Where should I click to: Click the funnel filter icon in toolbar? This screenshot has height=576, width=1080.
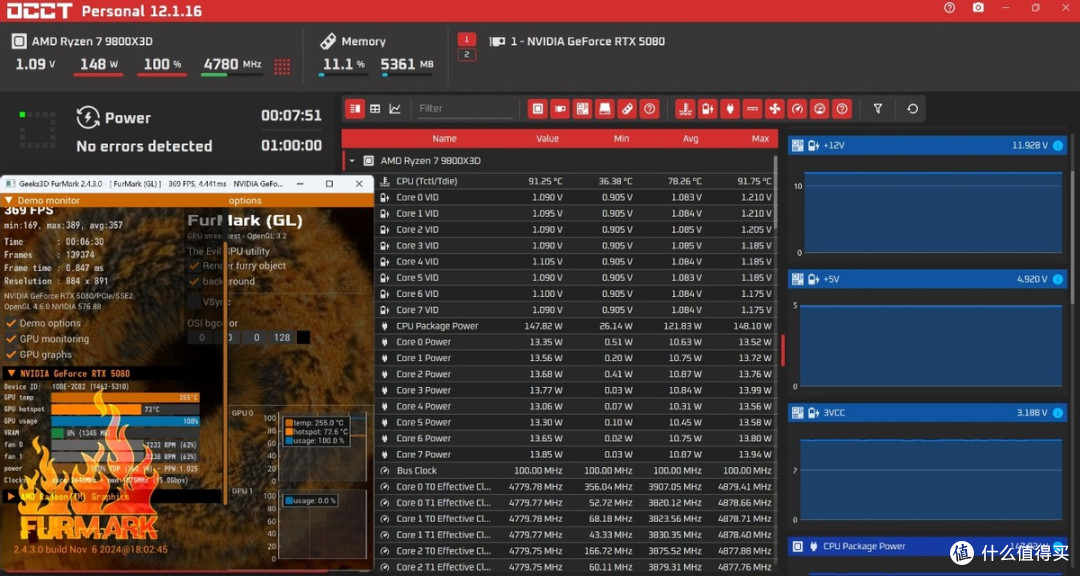pyautogui.click(x=878, y=109)
